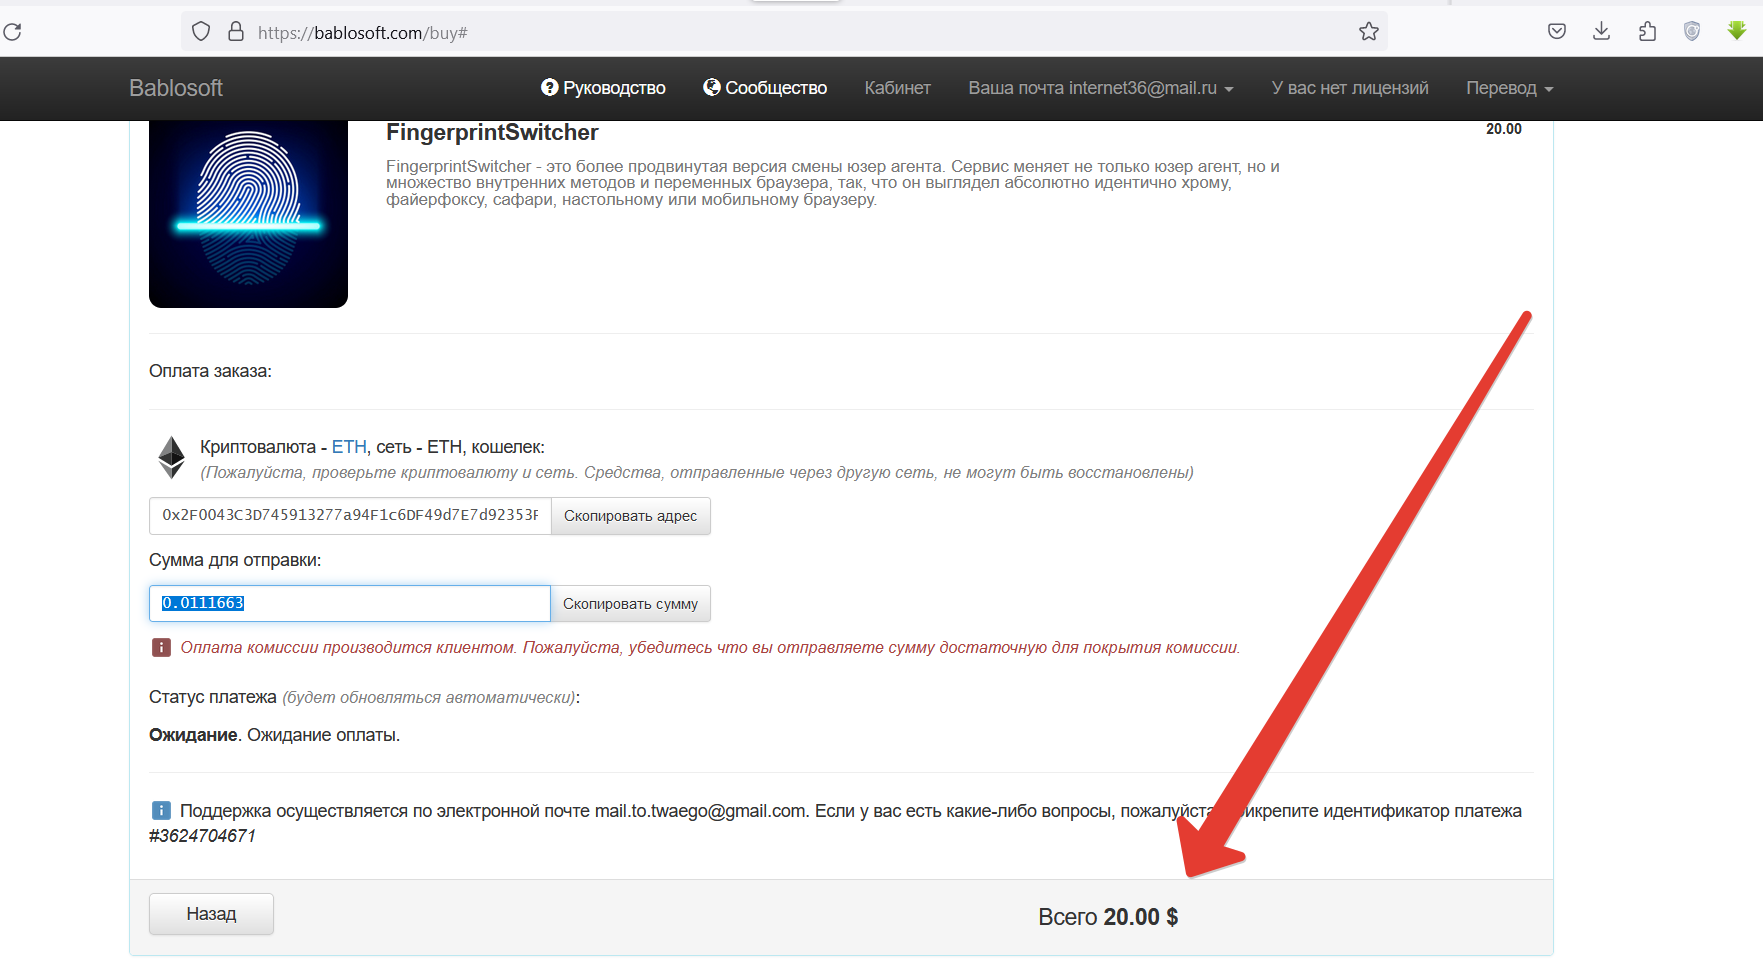The width and height of the screenshot is (1763, 971).
Task: Click the Скопировать адрес button
Action: (x=630, y=516)
